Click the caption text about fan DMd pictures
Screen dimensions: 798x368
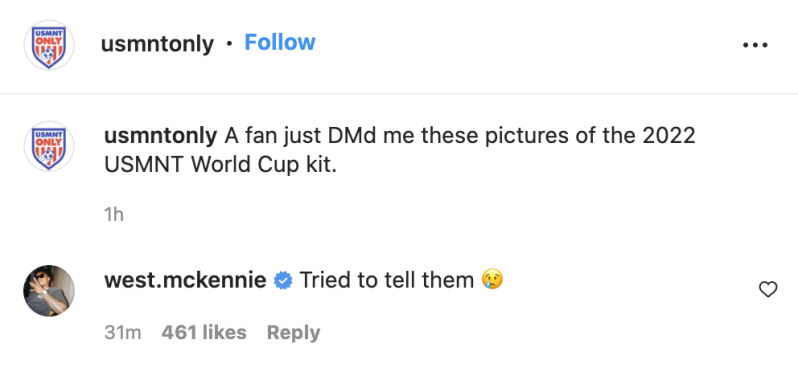[x=400, y=150]
